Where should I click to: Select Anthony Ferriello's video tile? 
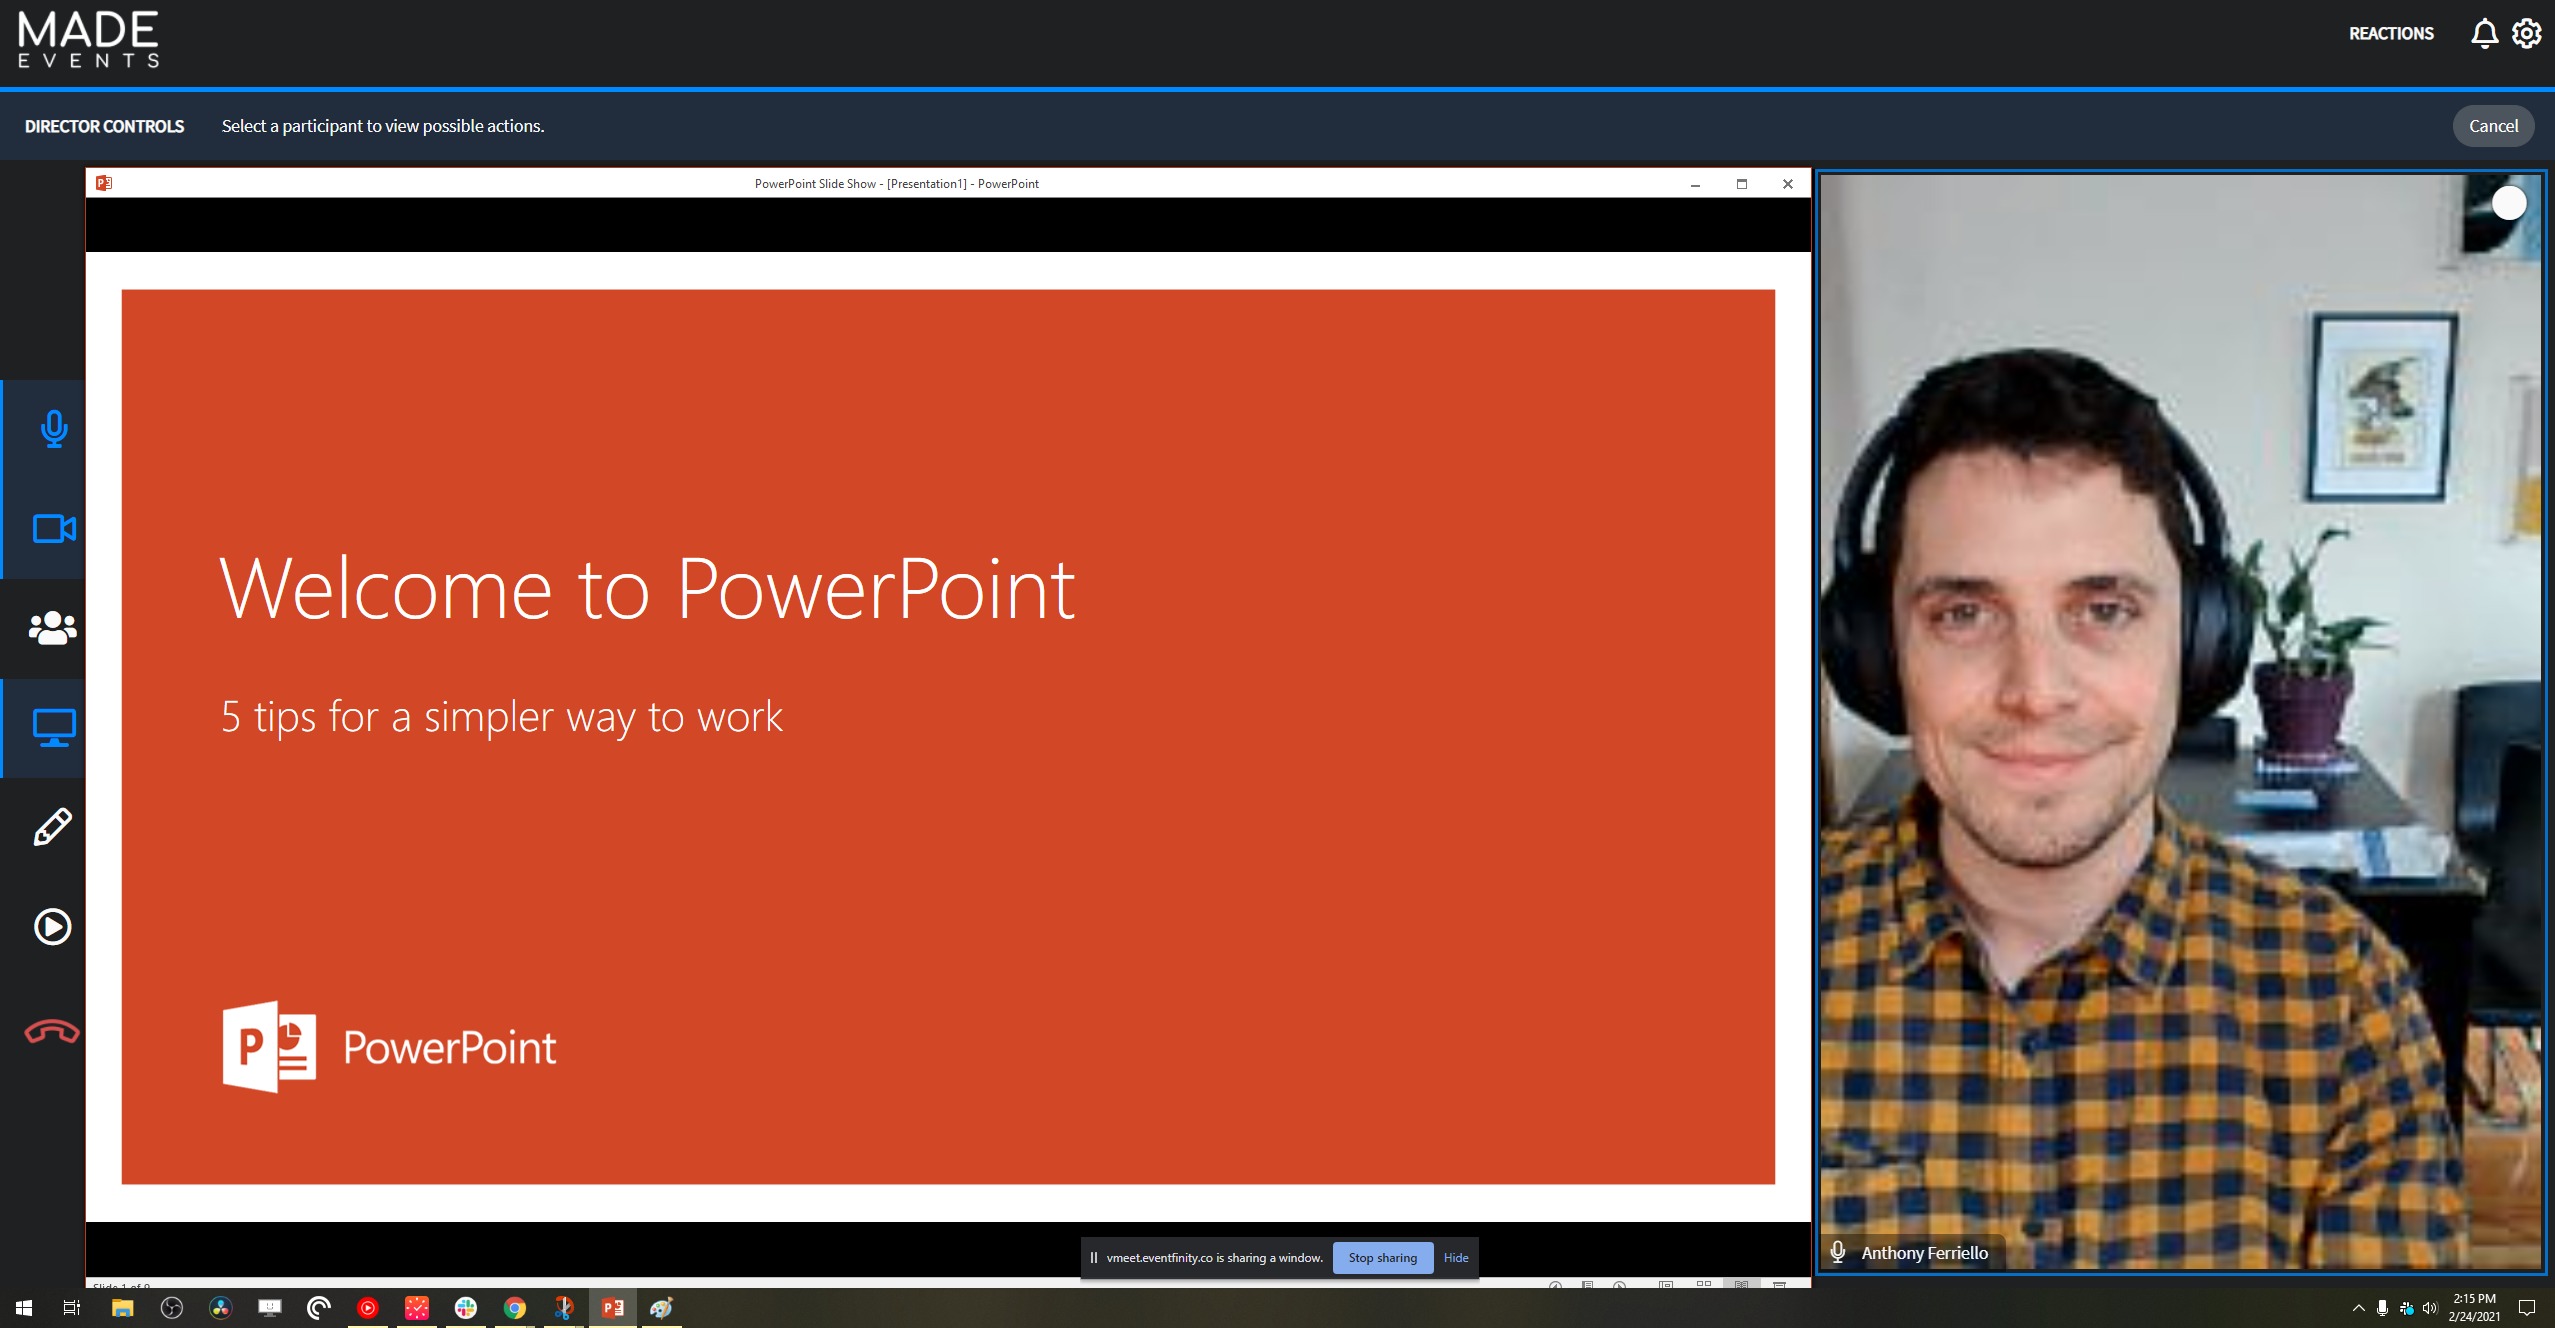[2180, 722]
